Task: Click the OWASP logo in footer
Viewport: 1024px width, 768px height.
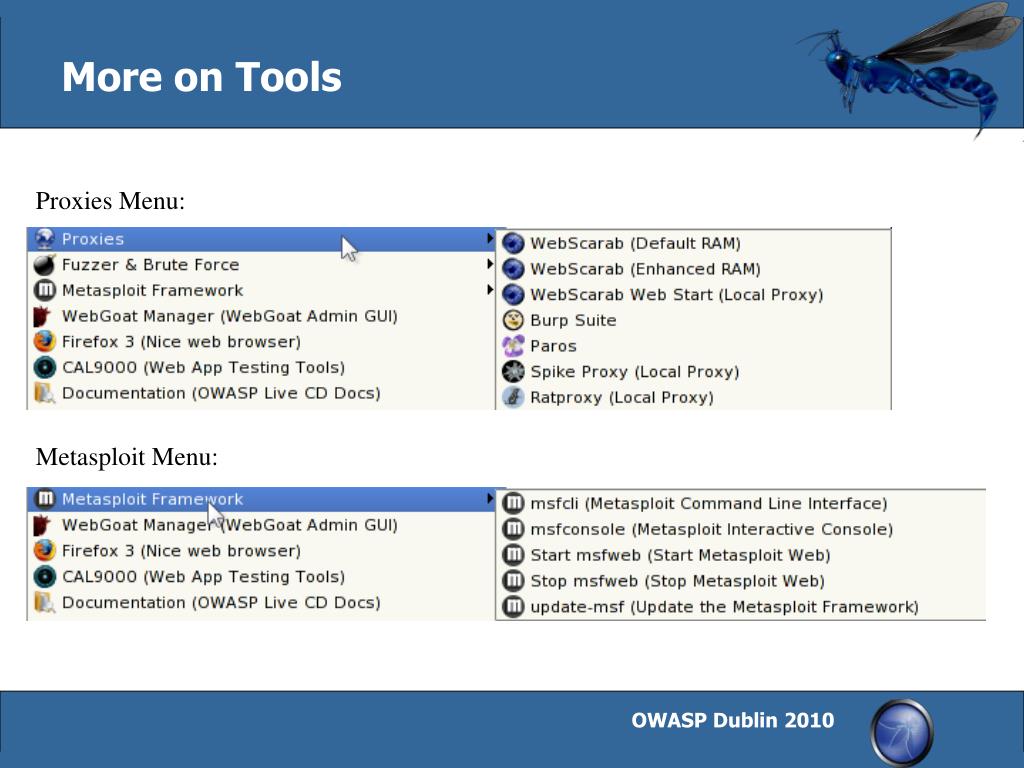Action: click(902, 733)
